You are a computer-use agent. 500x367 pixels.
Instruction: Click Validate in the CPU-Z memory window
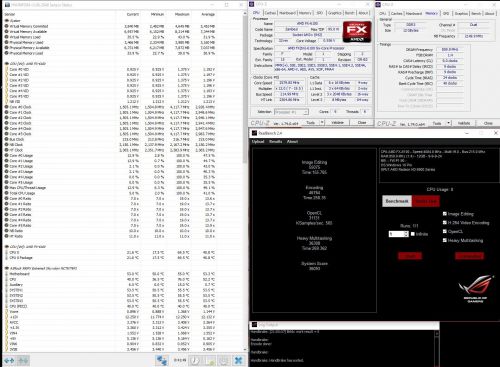[464, 123]
